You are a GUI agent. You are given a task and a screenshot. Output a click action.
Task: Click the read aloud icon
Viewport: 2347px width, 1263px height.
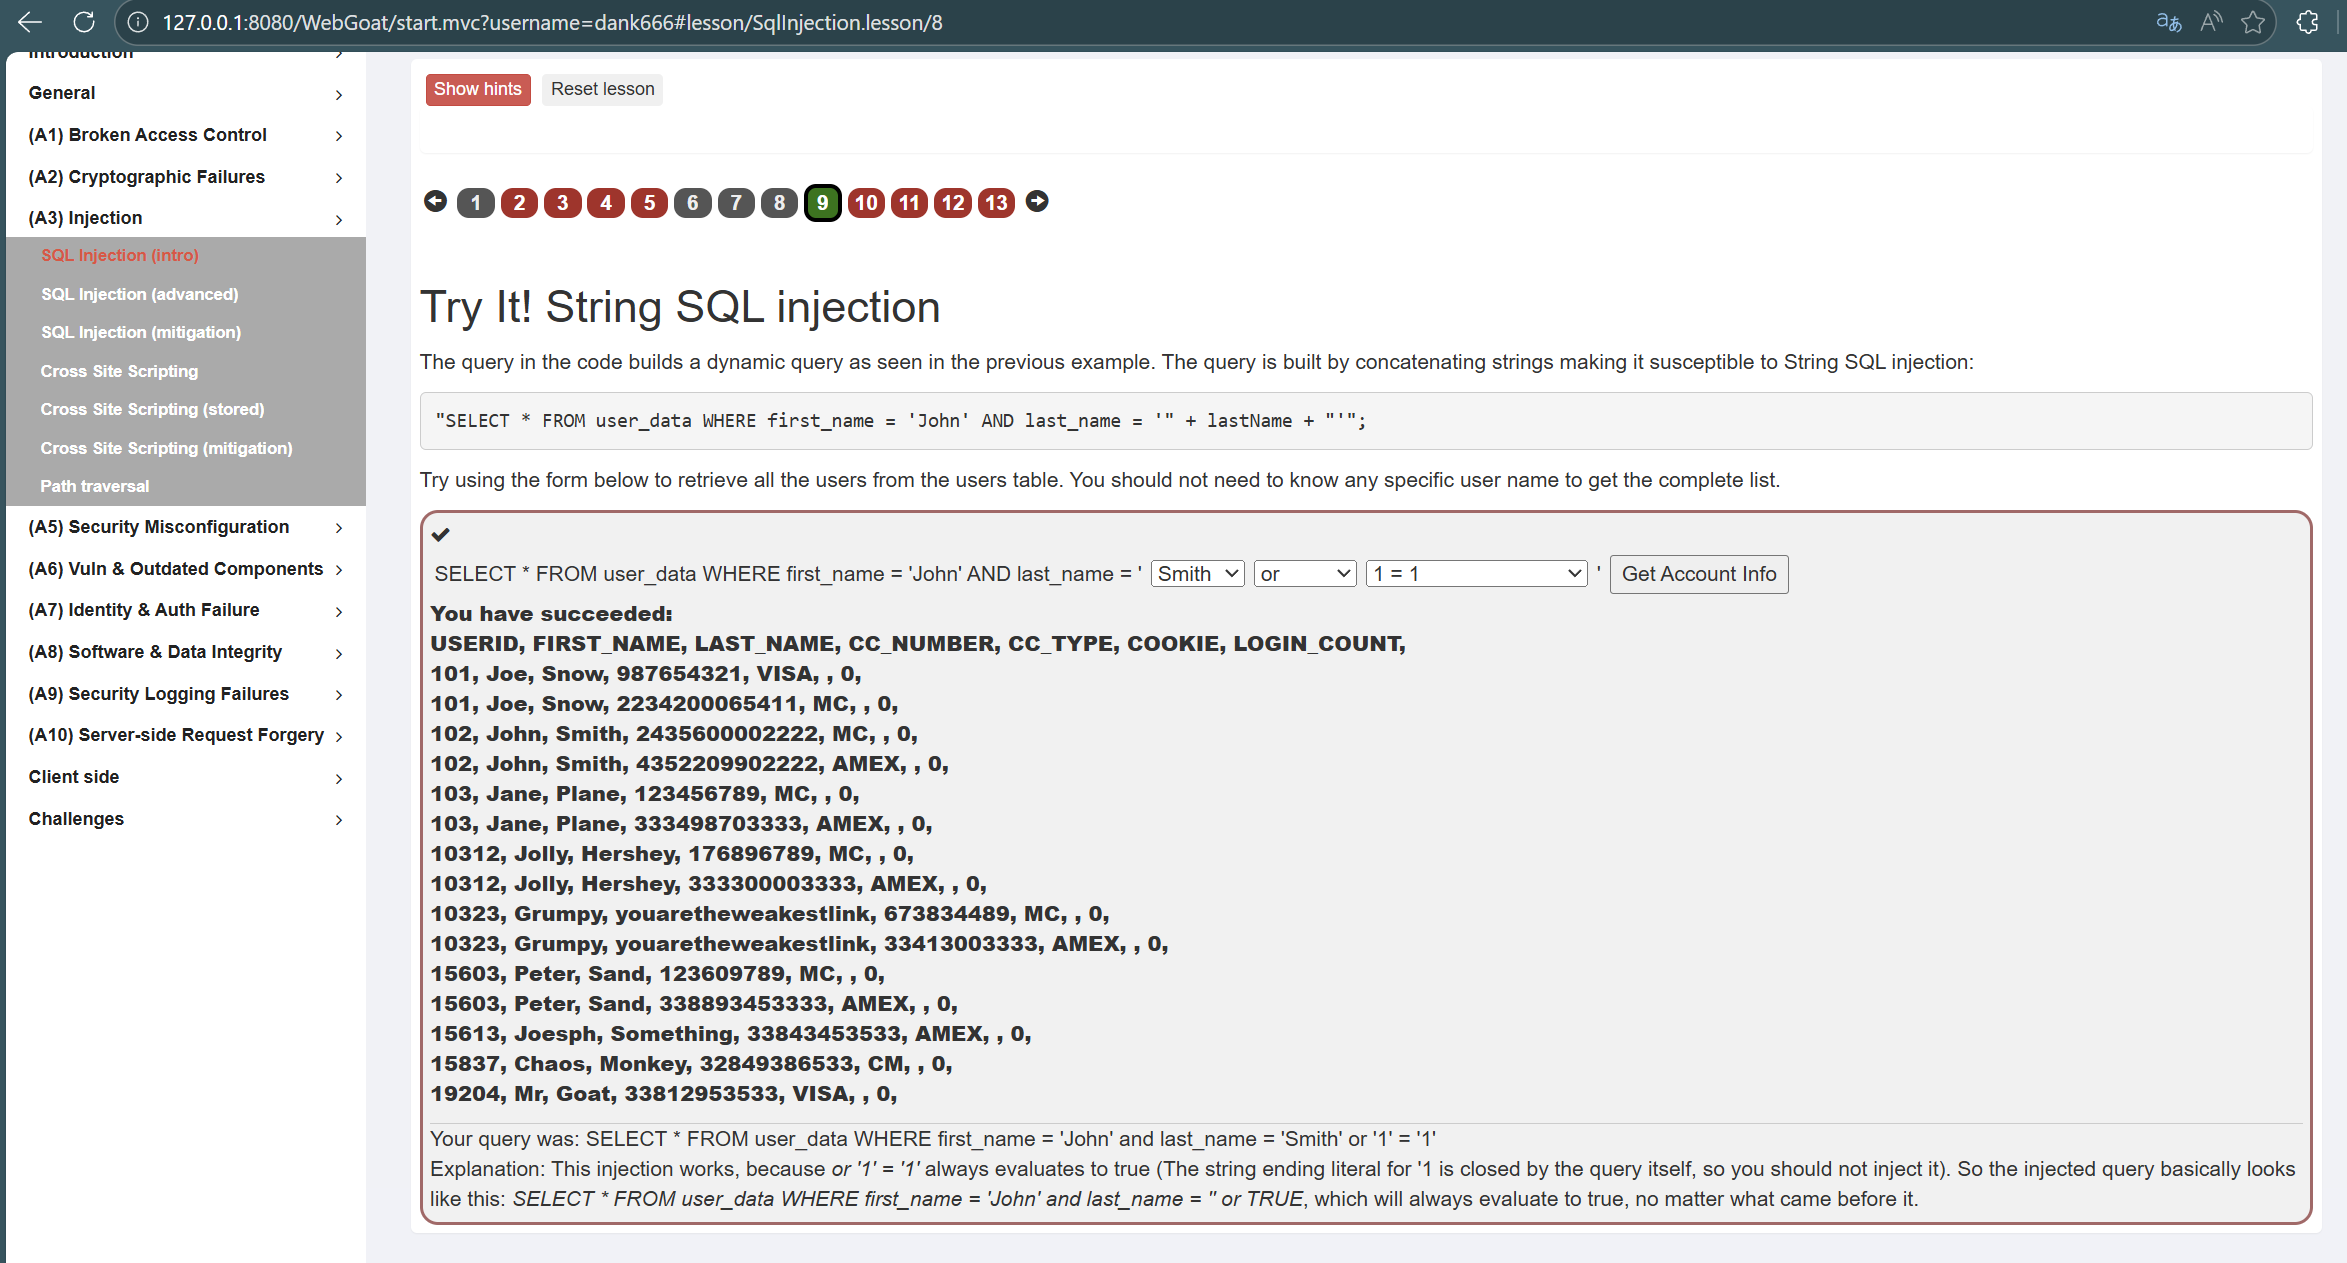pos(2211,22)
